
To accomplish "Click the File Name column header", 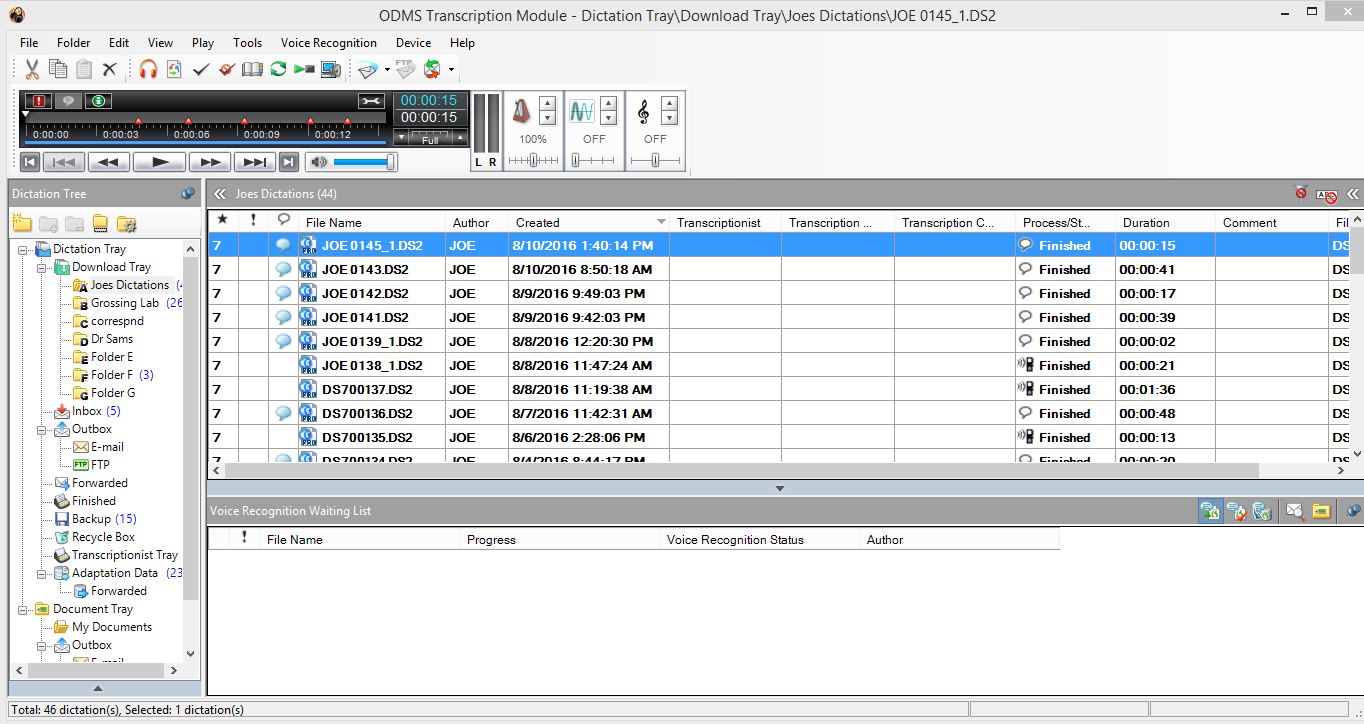I will point(372,222).
